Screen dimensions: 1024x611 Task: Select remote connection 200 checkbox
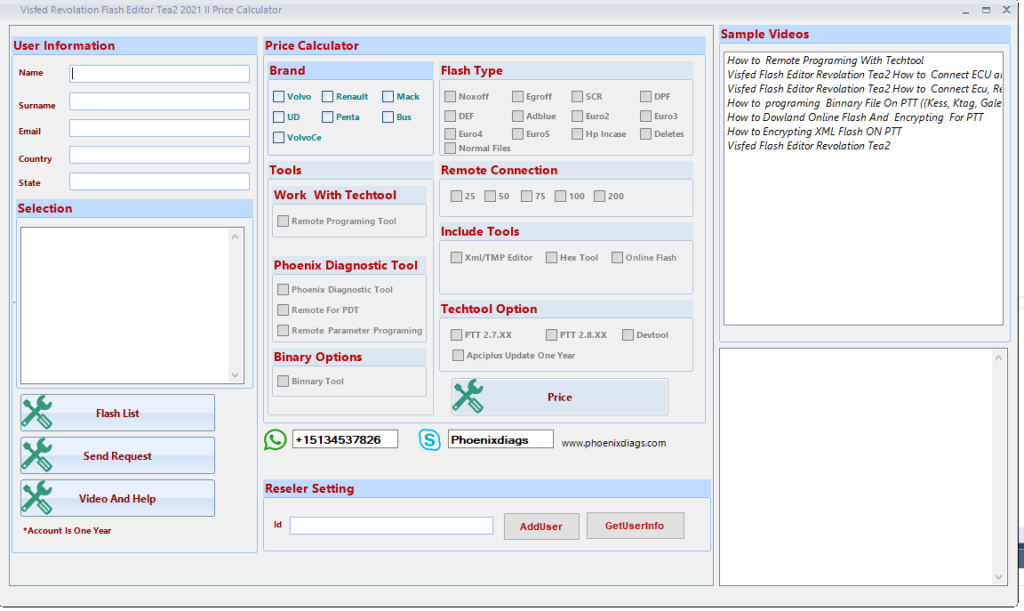coord(600,196)
